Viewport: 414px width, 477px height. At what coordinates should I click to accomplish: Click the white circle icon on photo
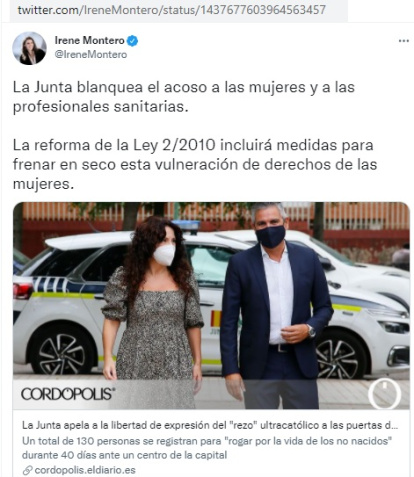(384, 394)
